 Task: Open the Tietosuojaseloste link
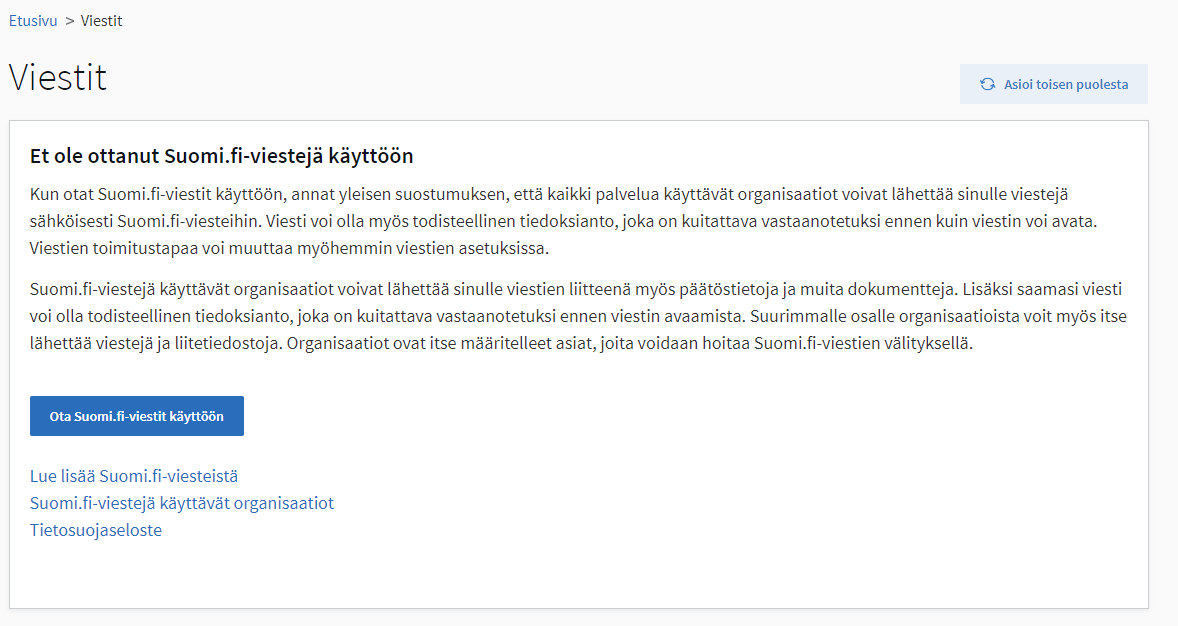point(95,530)
